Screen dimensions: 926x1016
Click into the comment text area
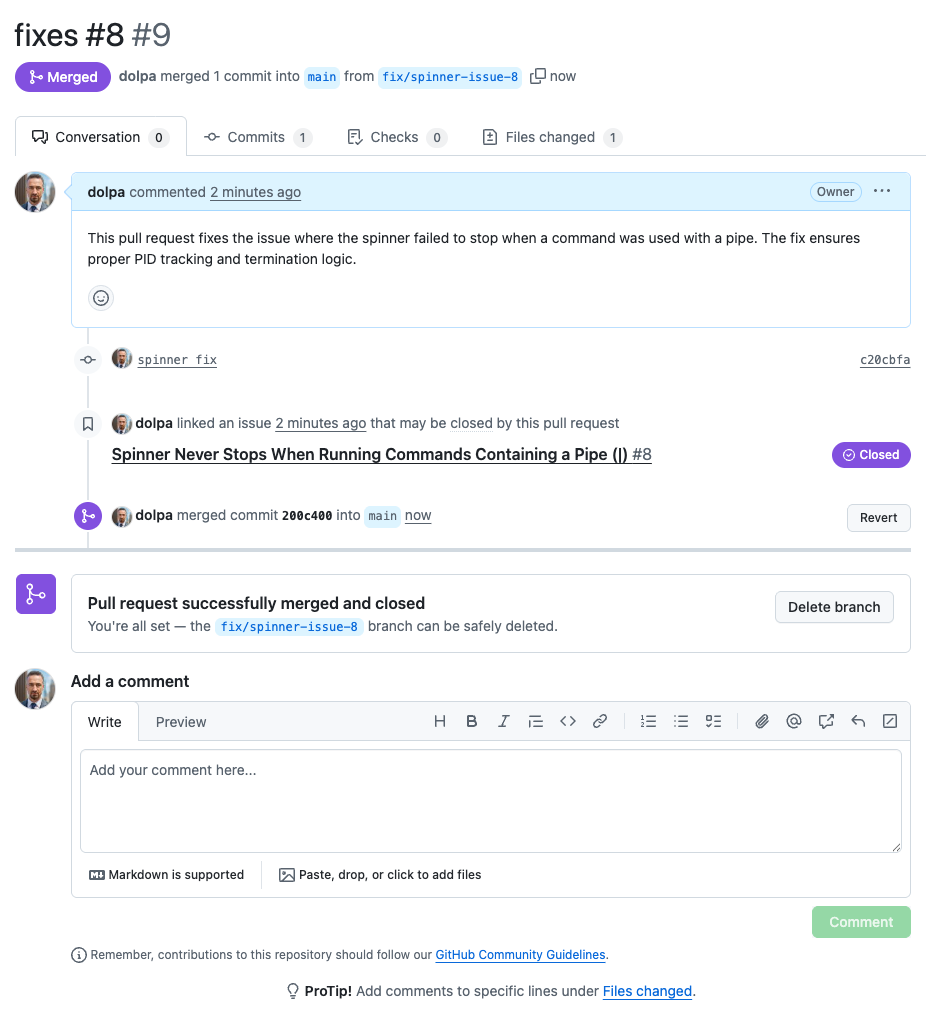[x=490, y=800]
